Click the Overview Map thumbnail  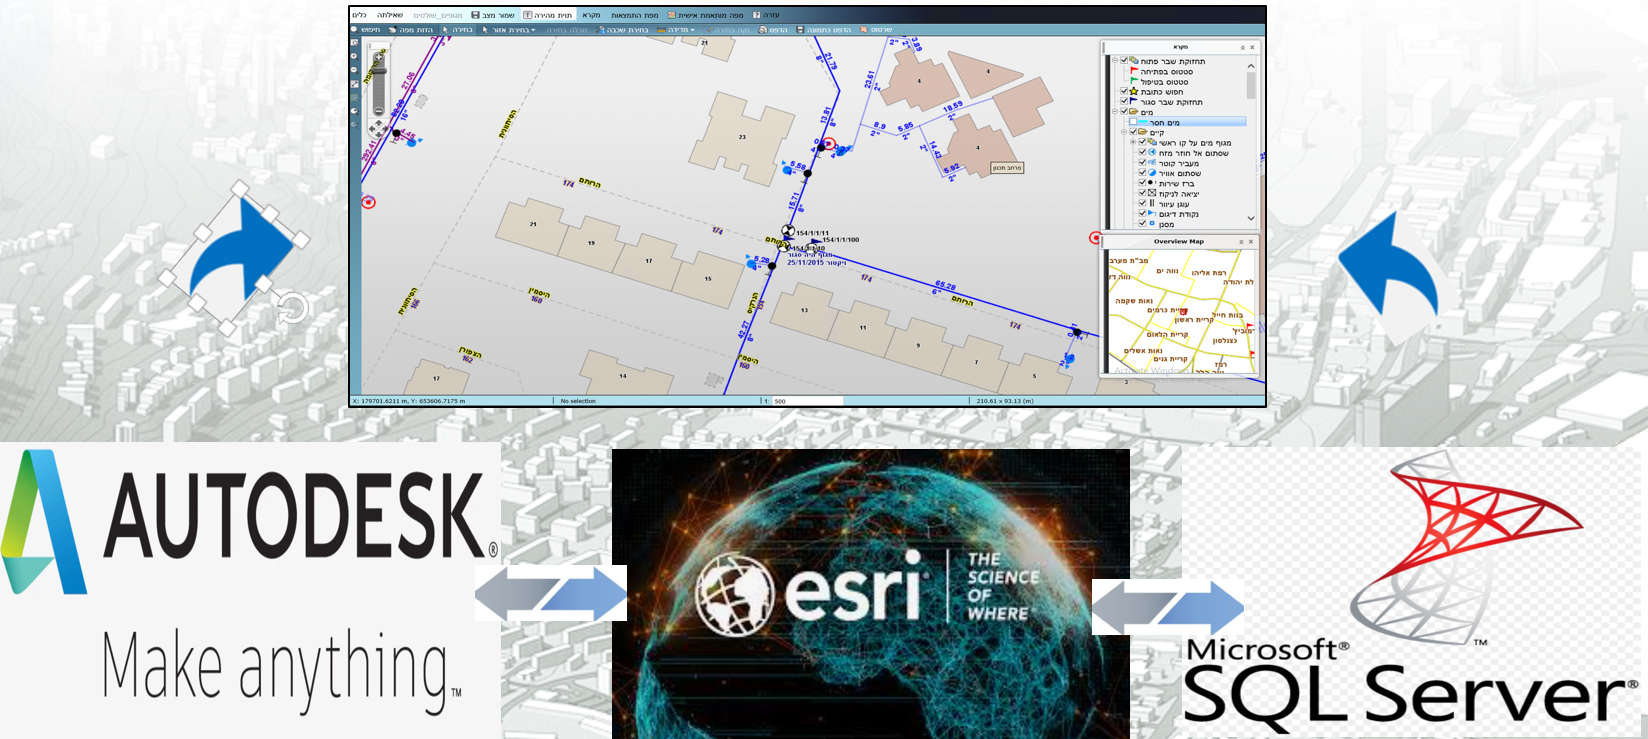click(1181, 312)
